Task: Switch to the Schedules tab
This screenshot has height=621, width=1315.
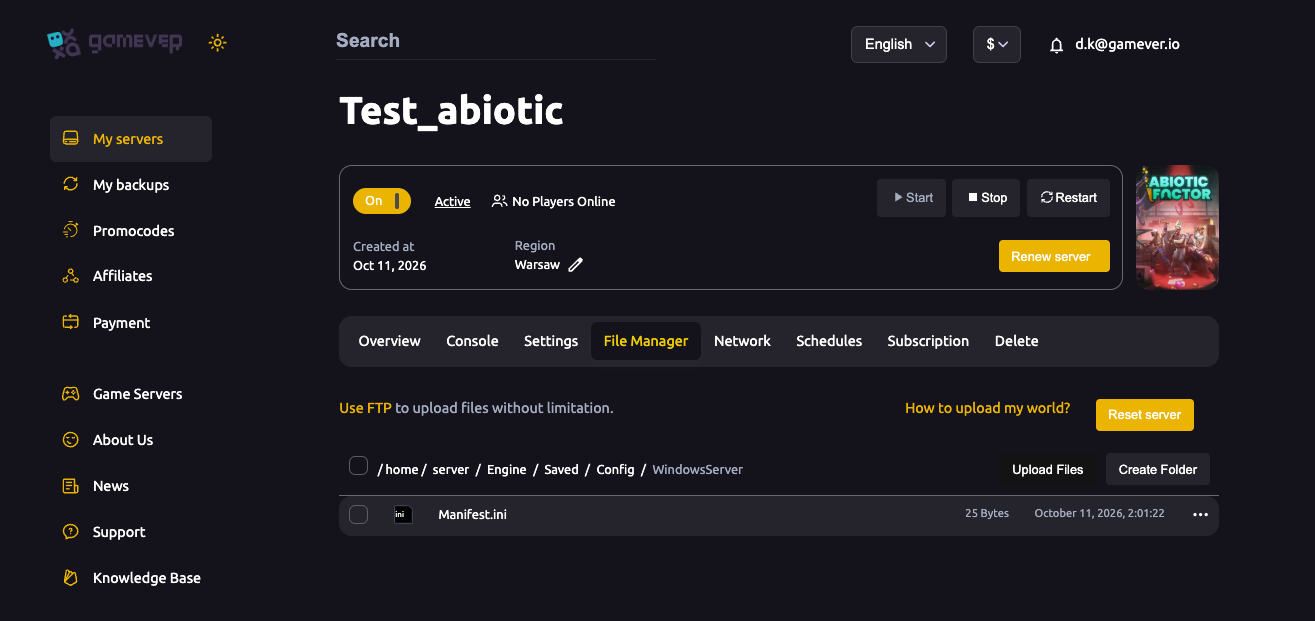Action: [829, 341]
